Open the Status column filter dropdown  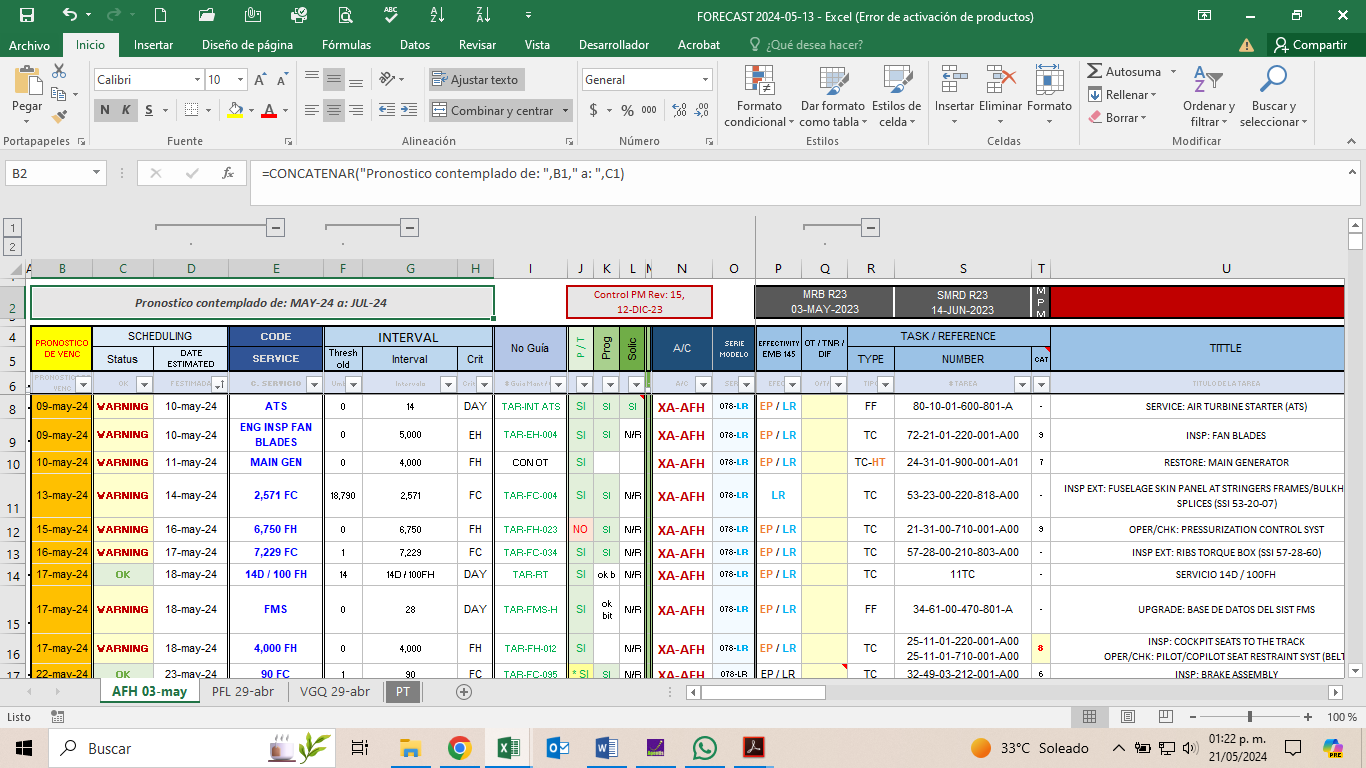143,384
